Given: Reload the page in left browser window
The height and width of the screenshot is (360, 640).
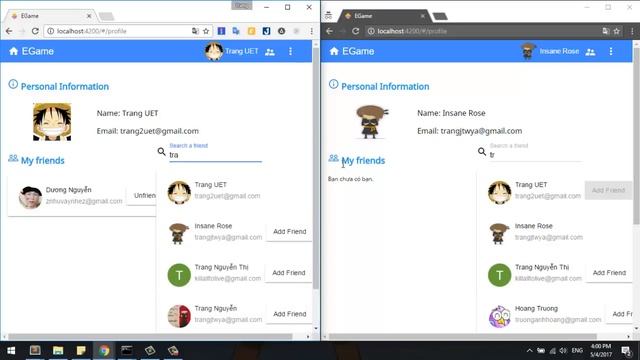Looking at the screenshot, I should 35,31.
